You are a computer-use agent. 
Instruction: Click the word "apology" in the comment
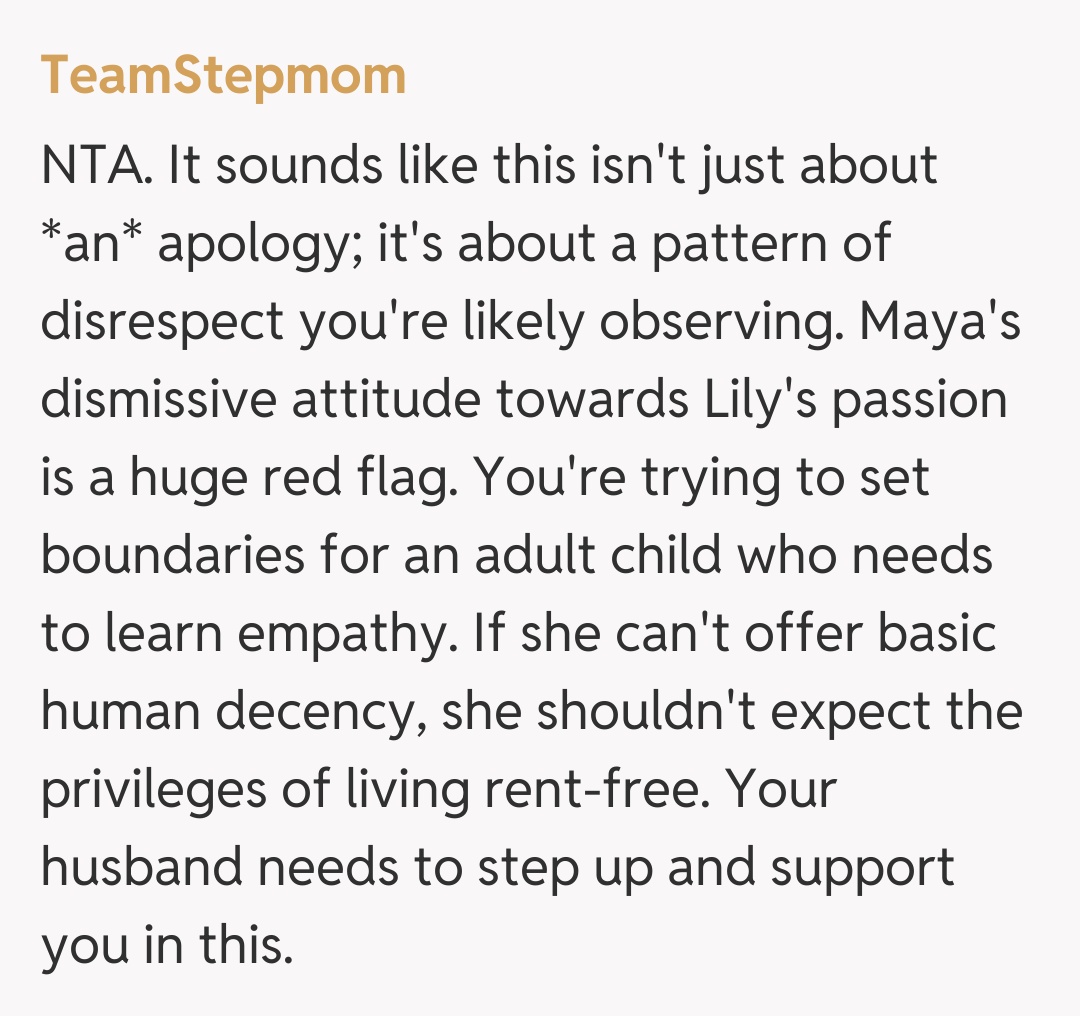[261, 246]
